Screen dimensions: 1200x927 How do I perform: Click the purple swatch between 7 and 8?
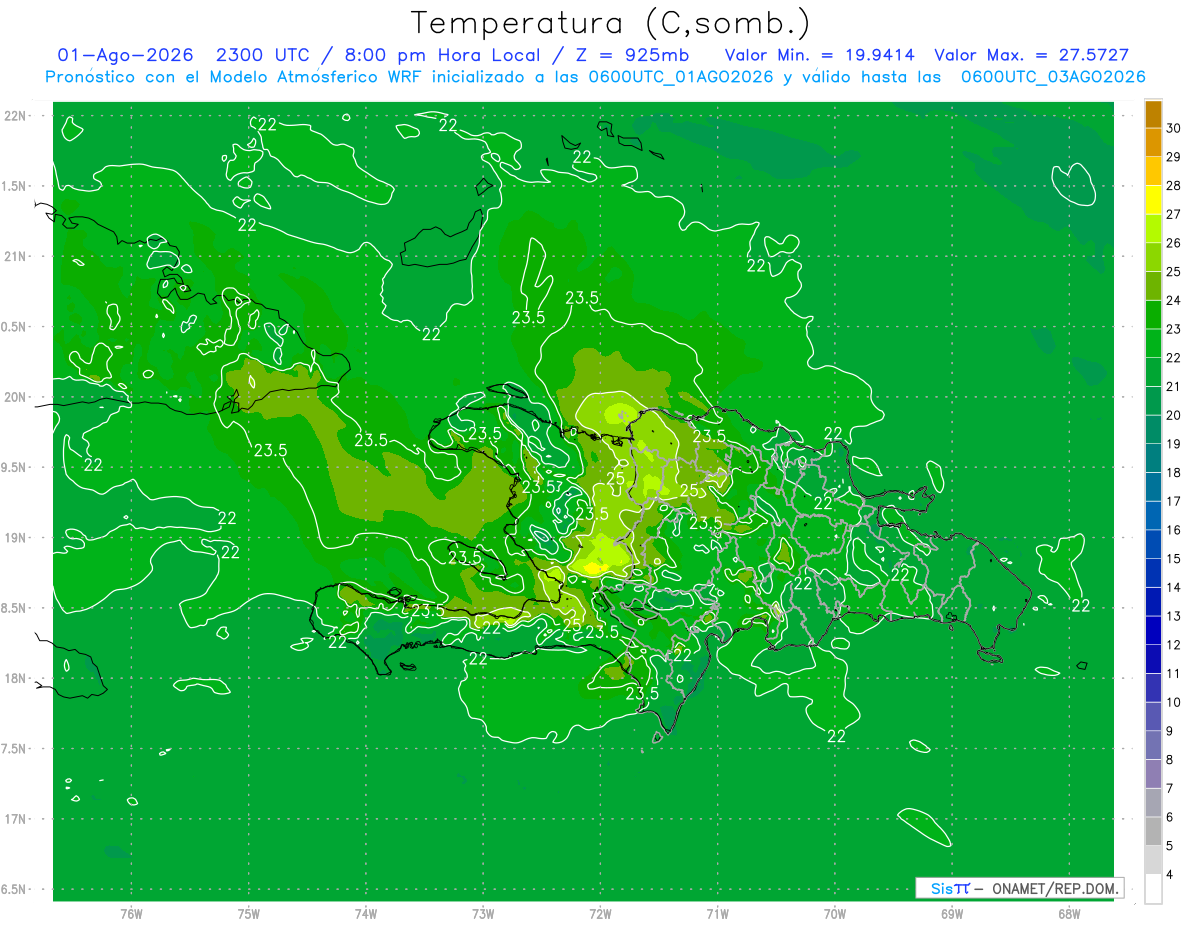[1154, 774]
